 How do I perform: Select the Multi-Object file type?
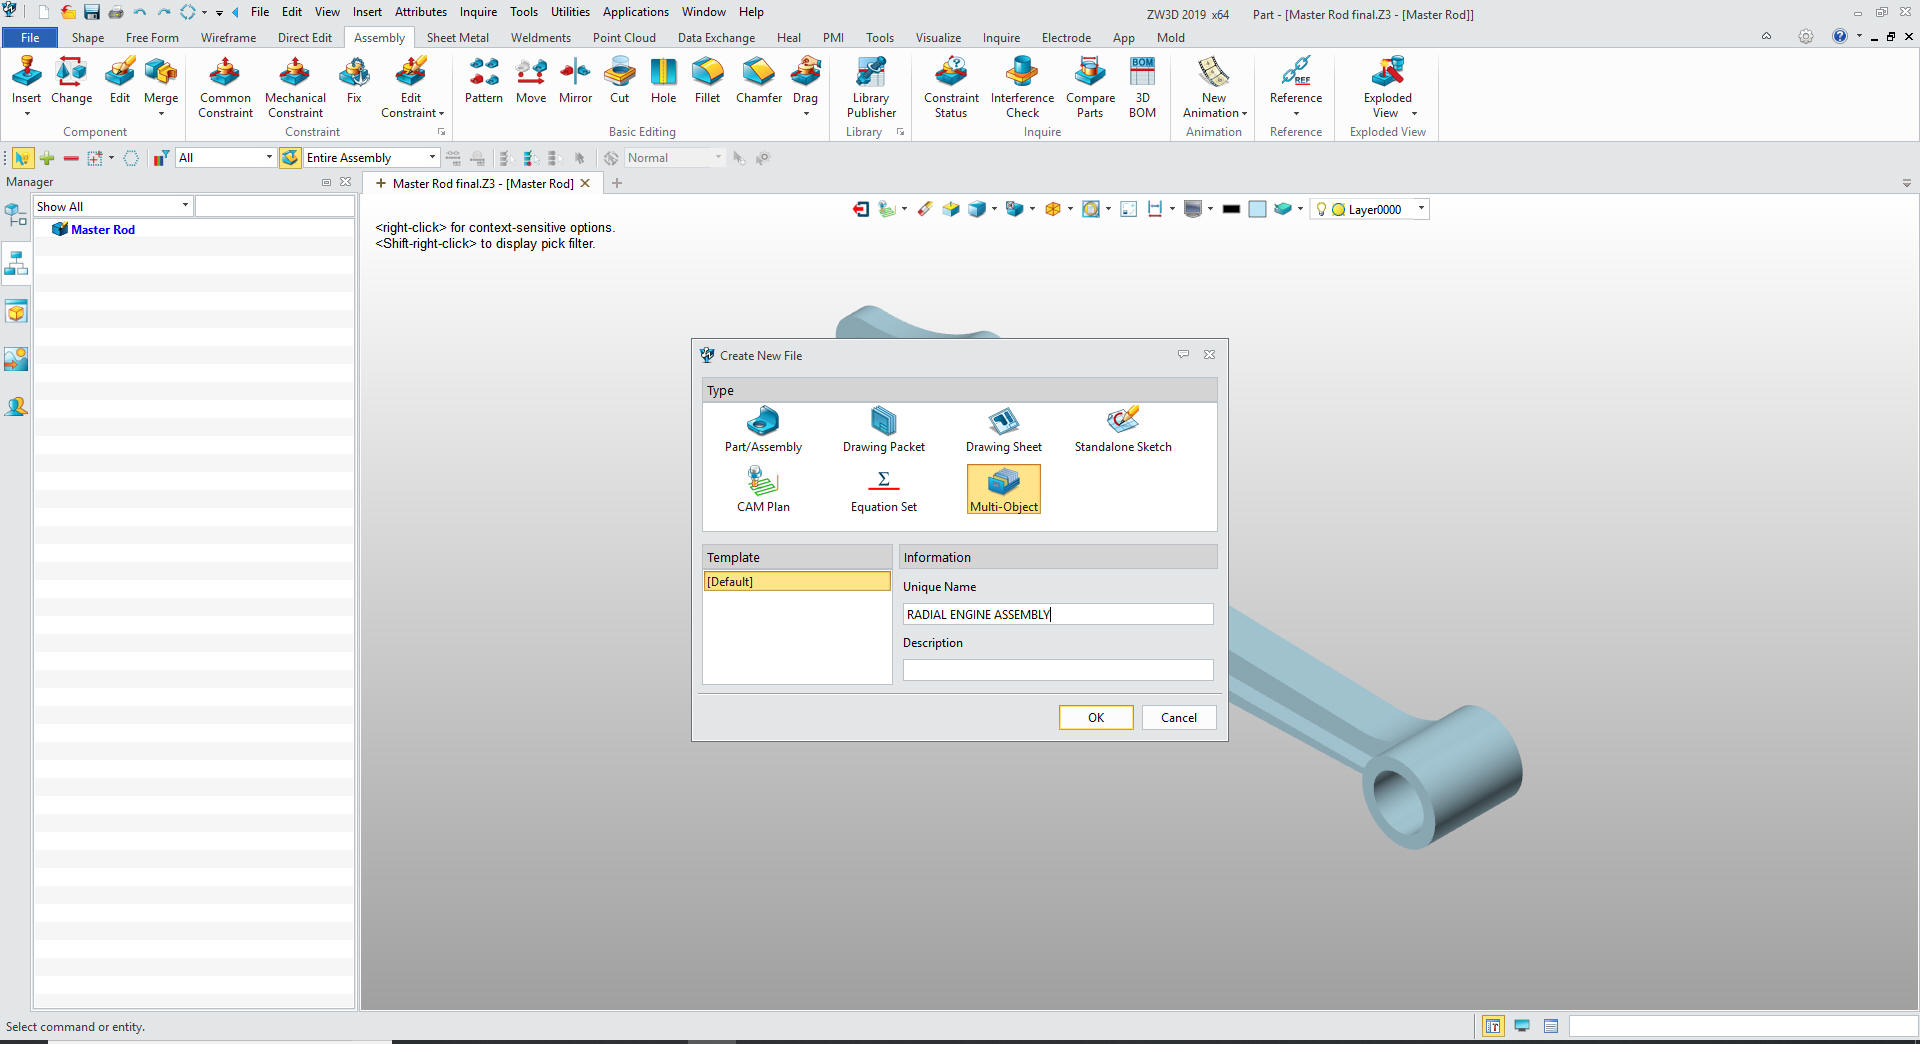(x=1003, y=489)
